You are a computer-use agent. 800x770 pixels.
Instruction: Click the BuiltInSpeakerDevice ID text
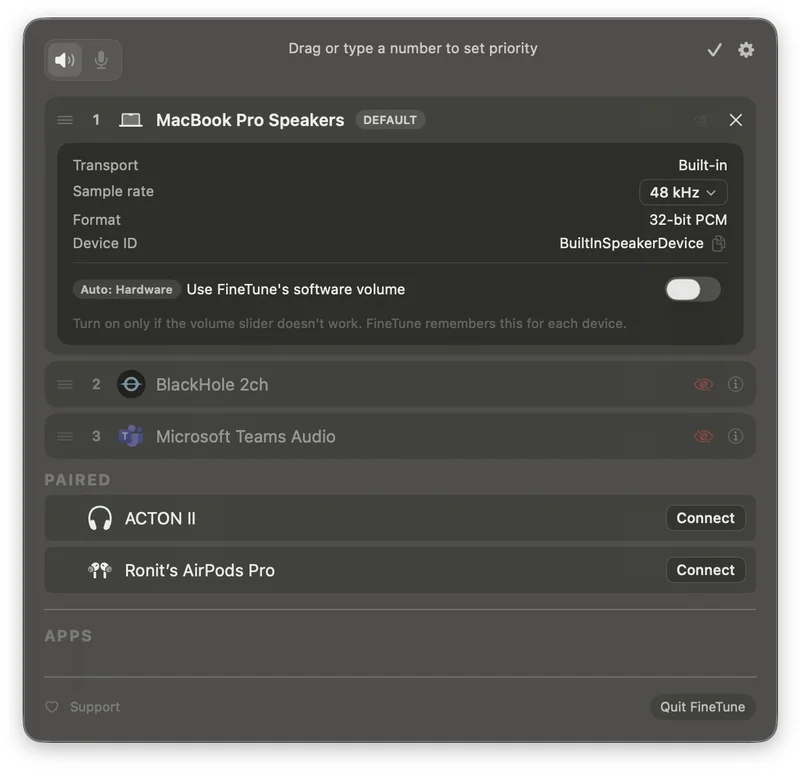(631, 243)
